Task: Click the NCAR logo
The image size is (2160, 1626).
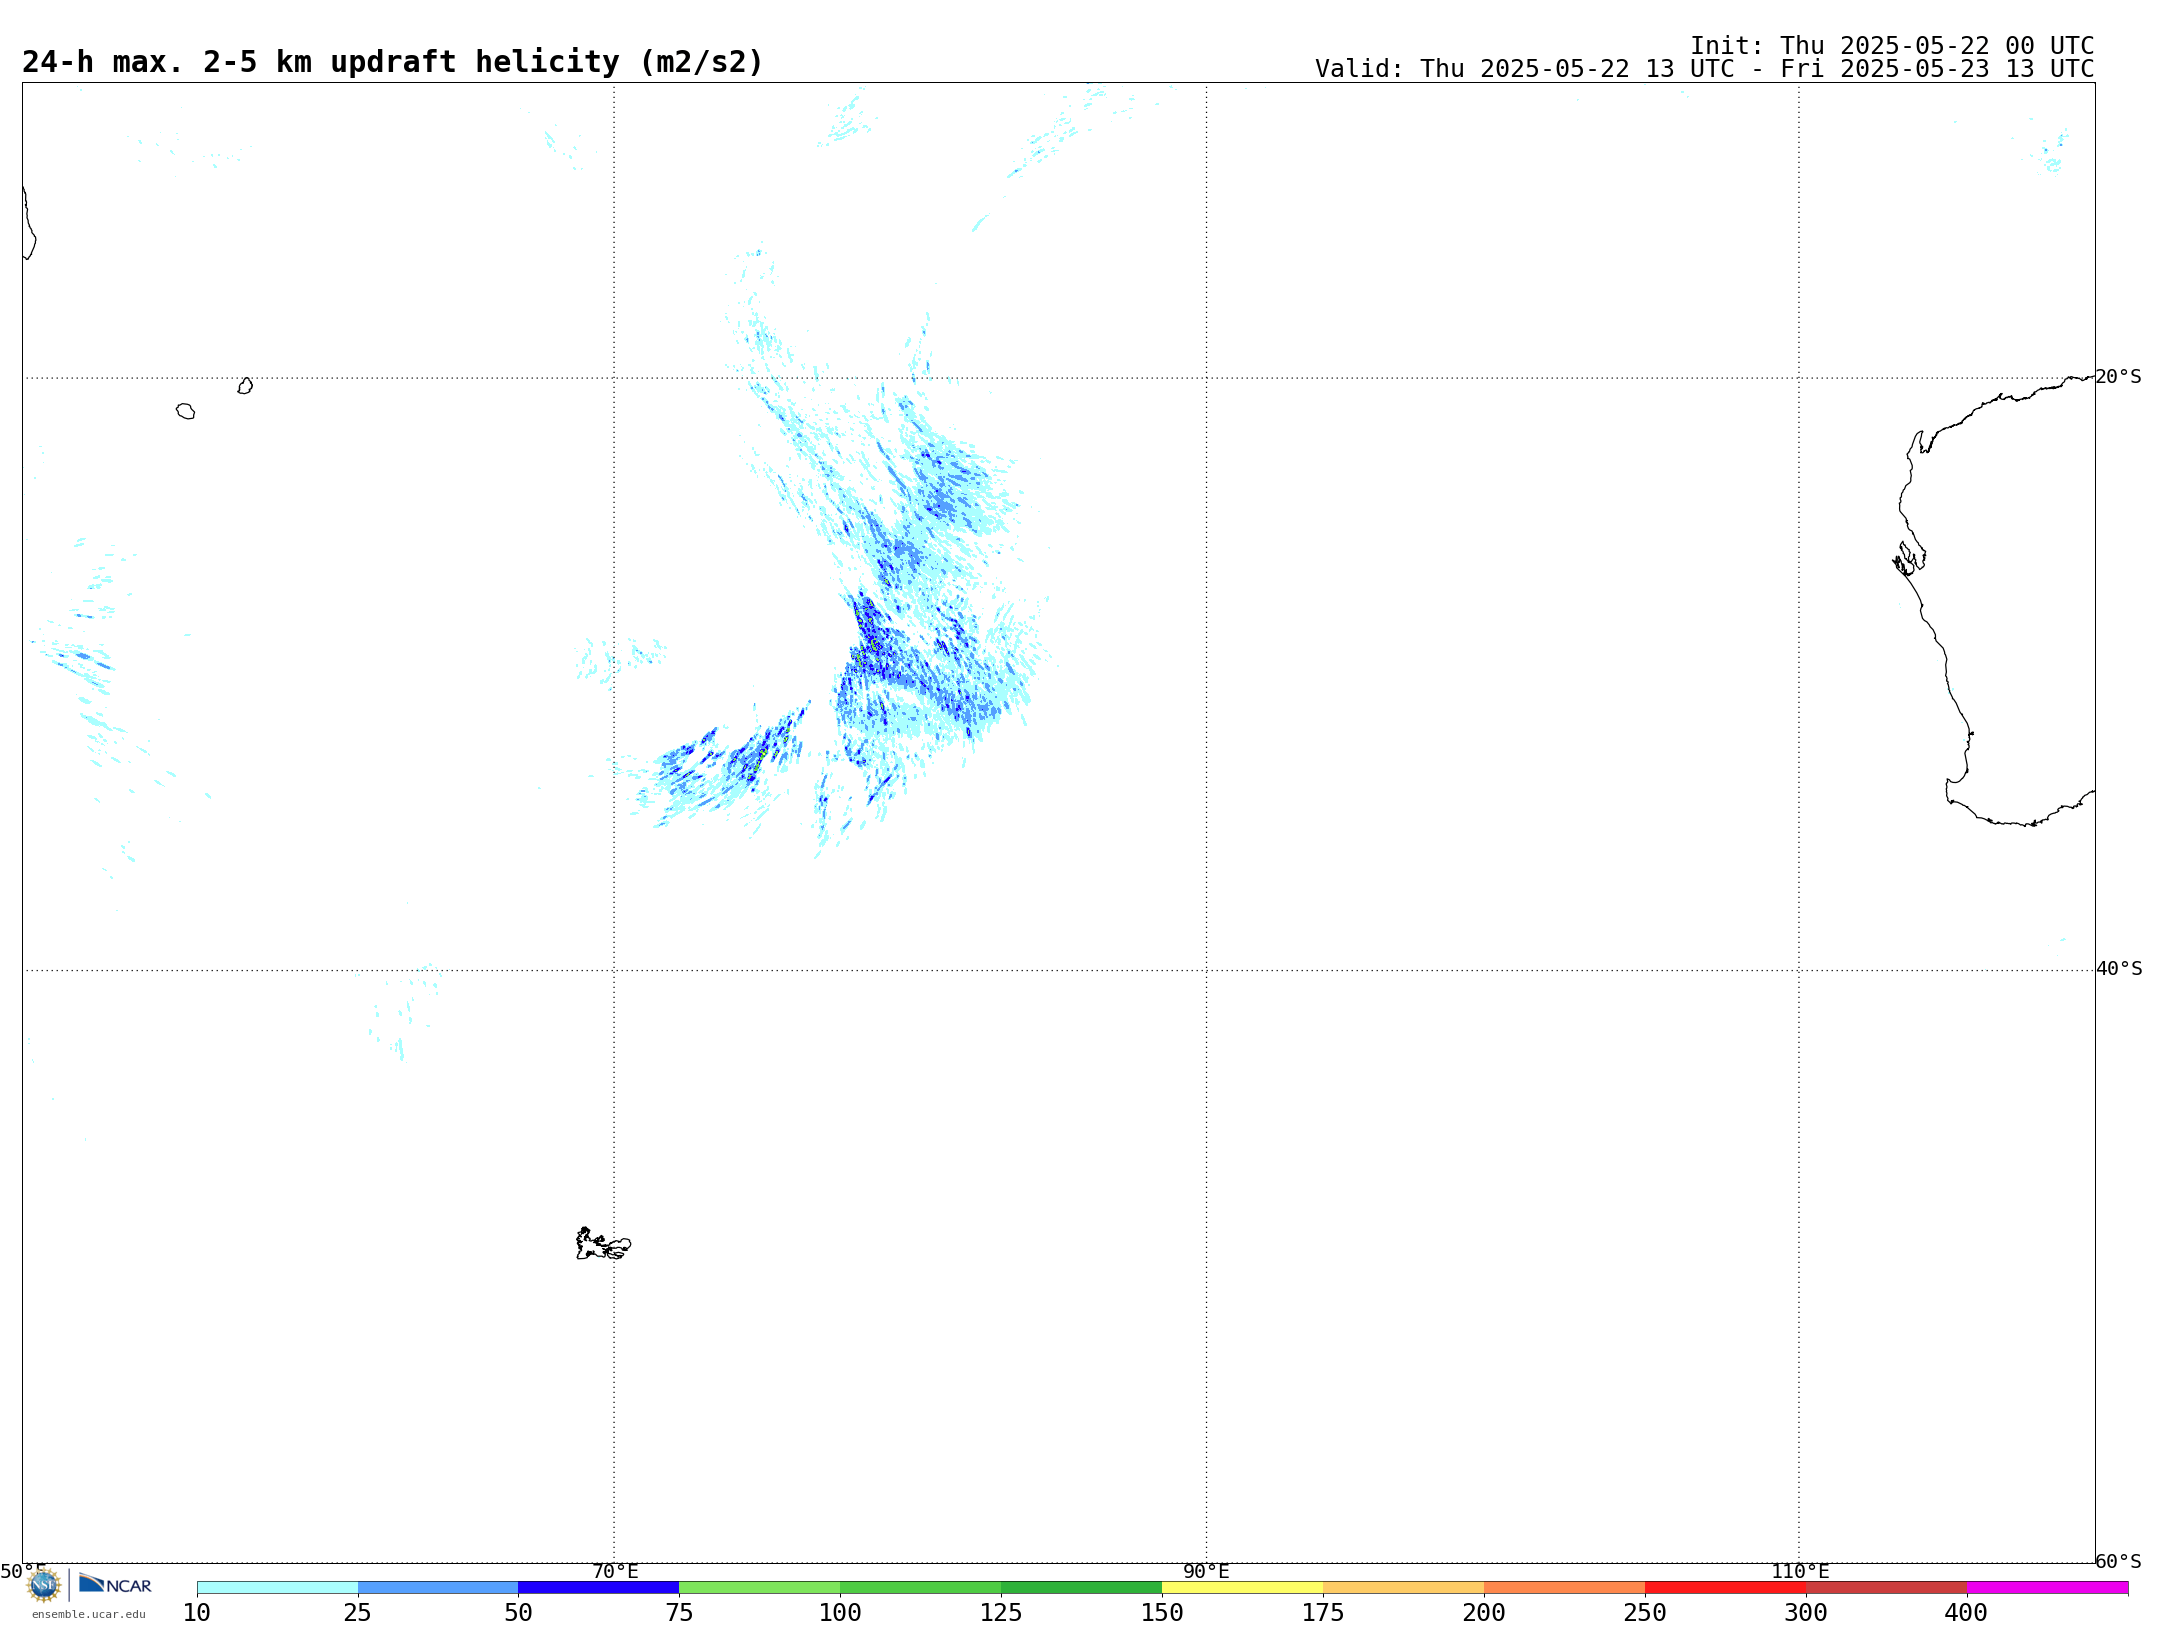Action: pyautogui.click(x=115, y=1584)
